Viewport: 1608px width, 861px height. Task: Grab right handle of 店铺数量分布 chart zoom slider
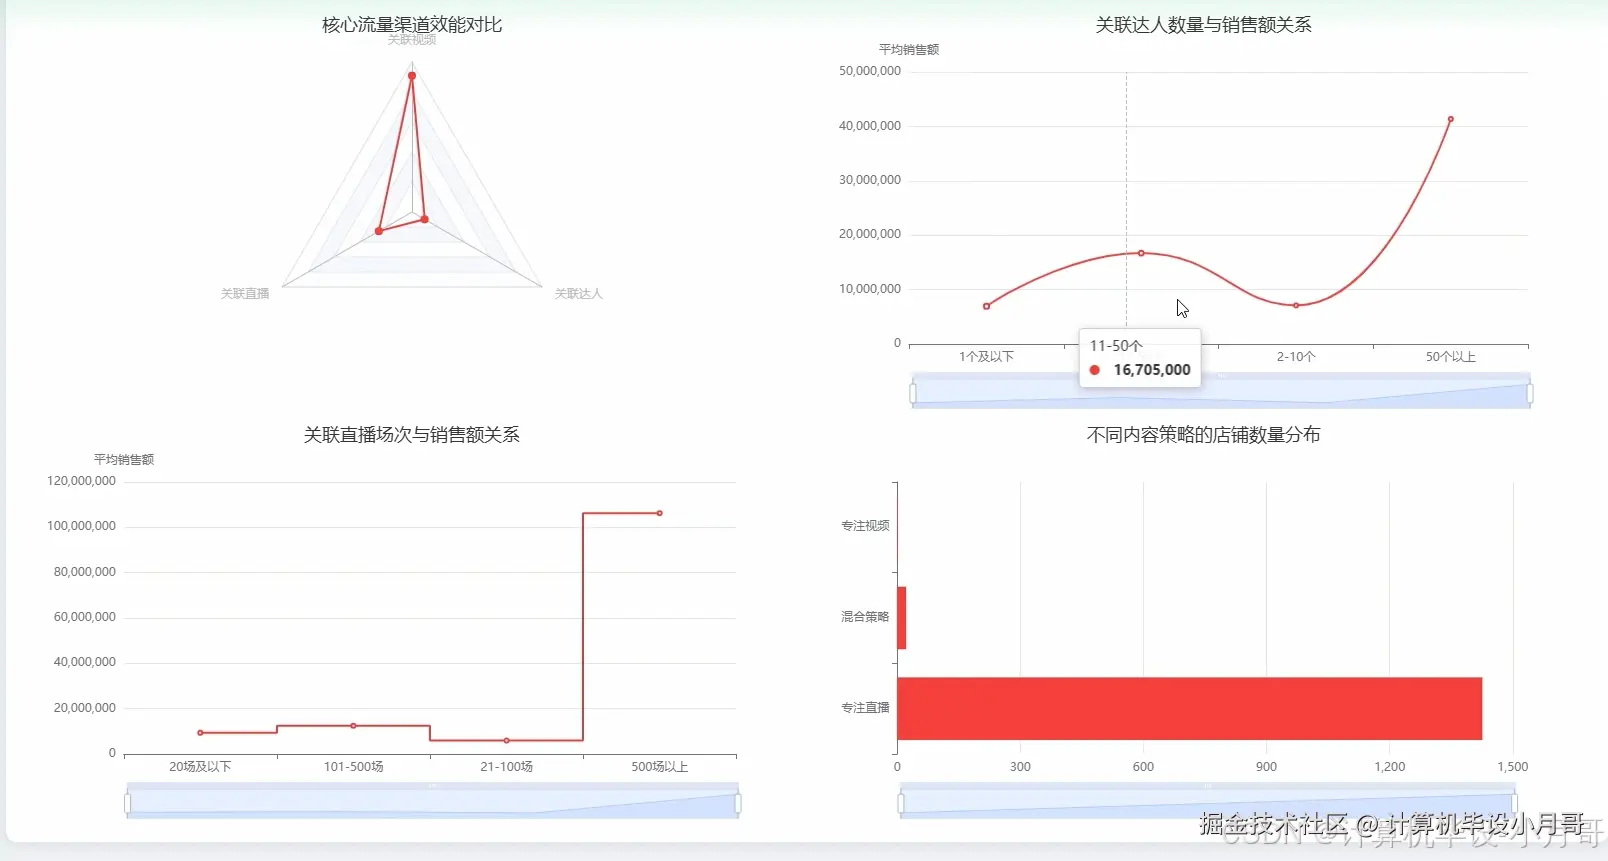[x=1514, y=804]
